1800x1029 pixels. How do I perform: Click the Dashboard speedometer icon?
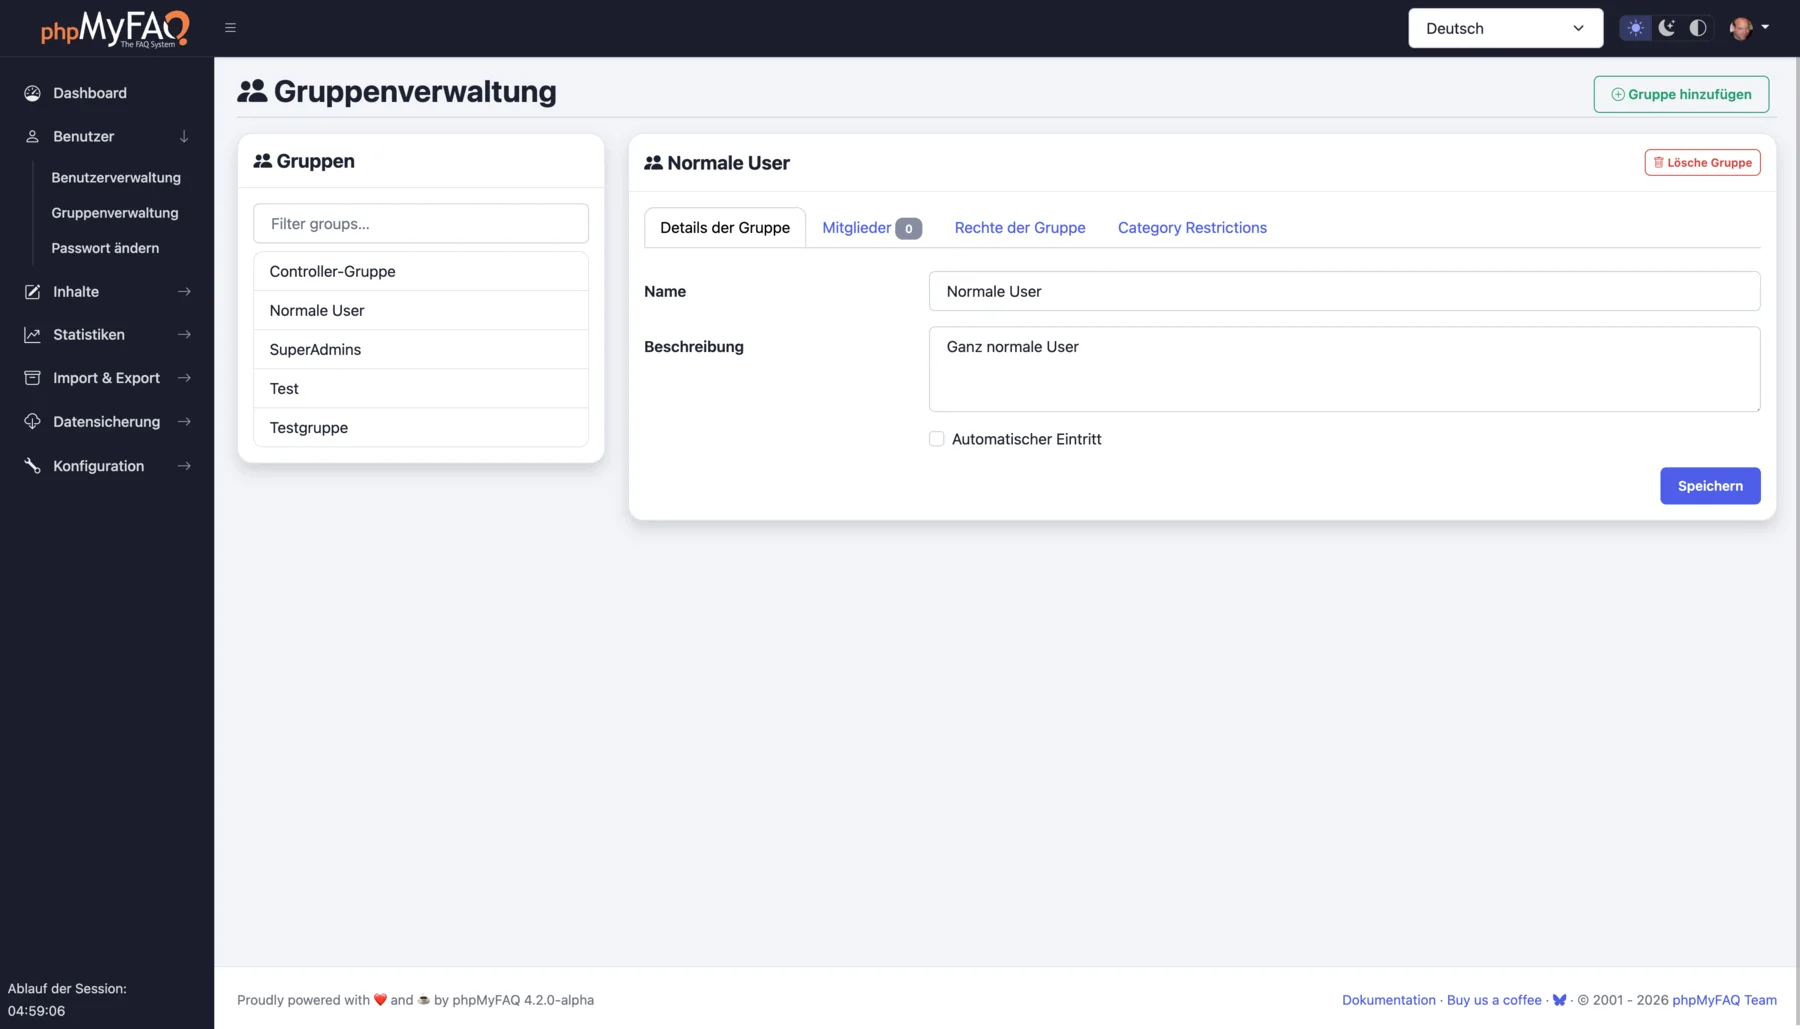pyautogui.click(x=32, y=93)
